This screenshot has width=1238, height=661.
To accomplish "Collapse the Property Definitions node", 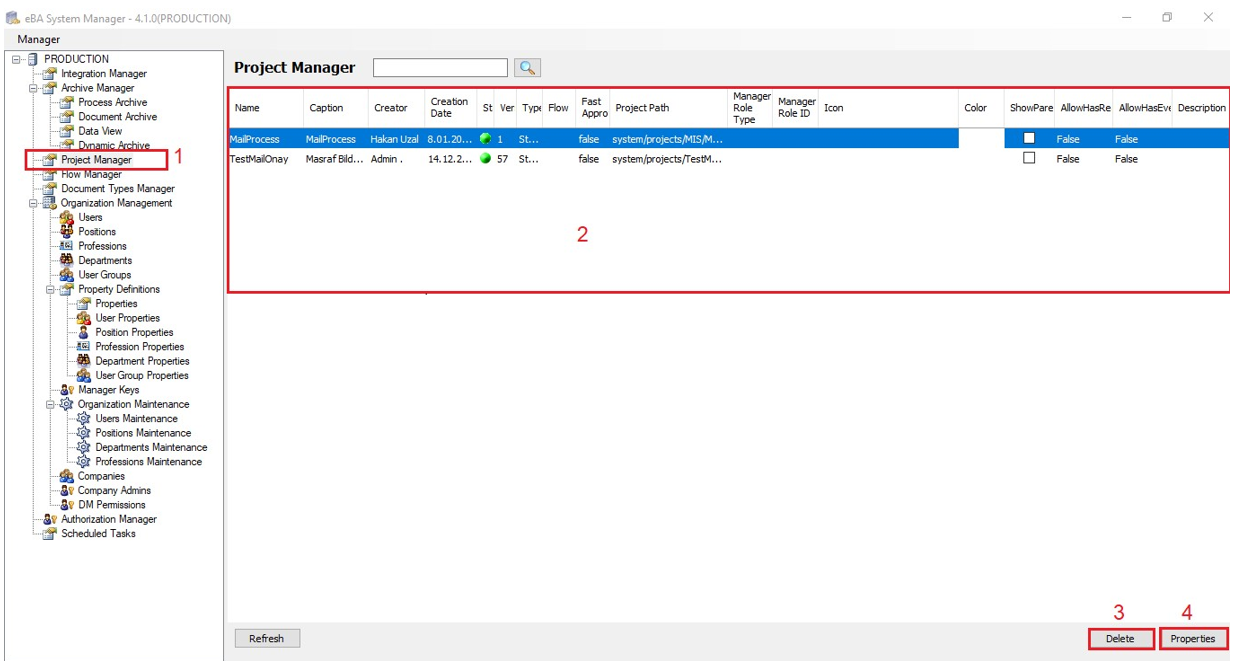I will [x=51, y=289].
